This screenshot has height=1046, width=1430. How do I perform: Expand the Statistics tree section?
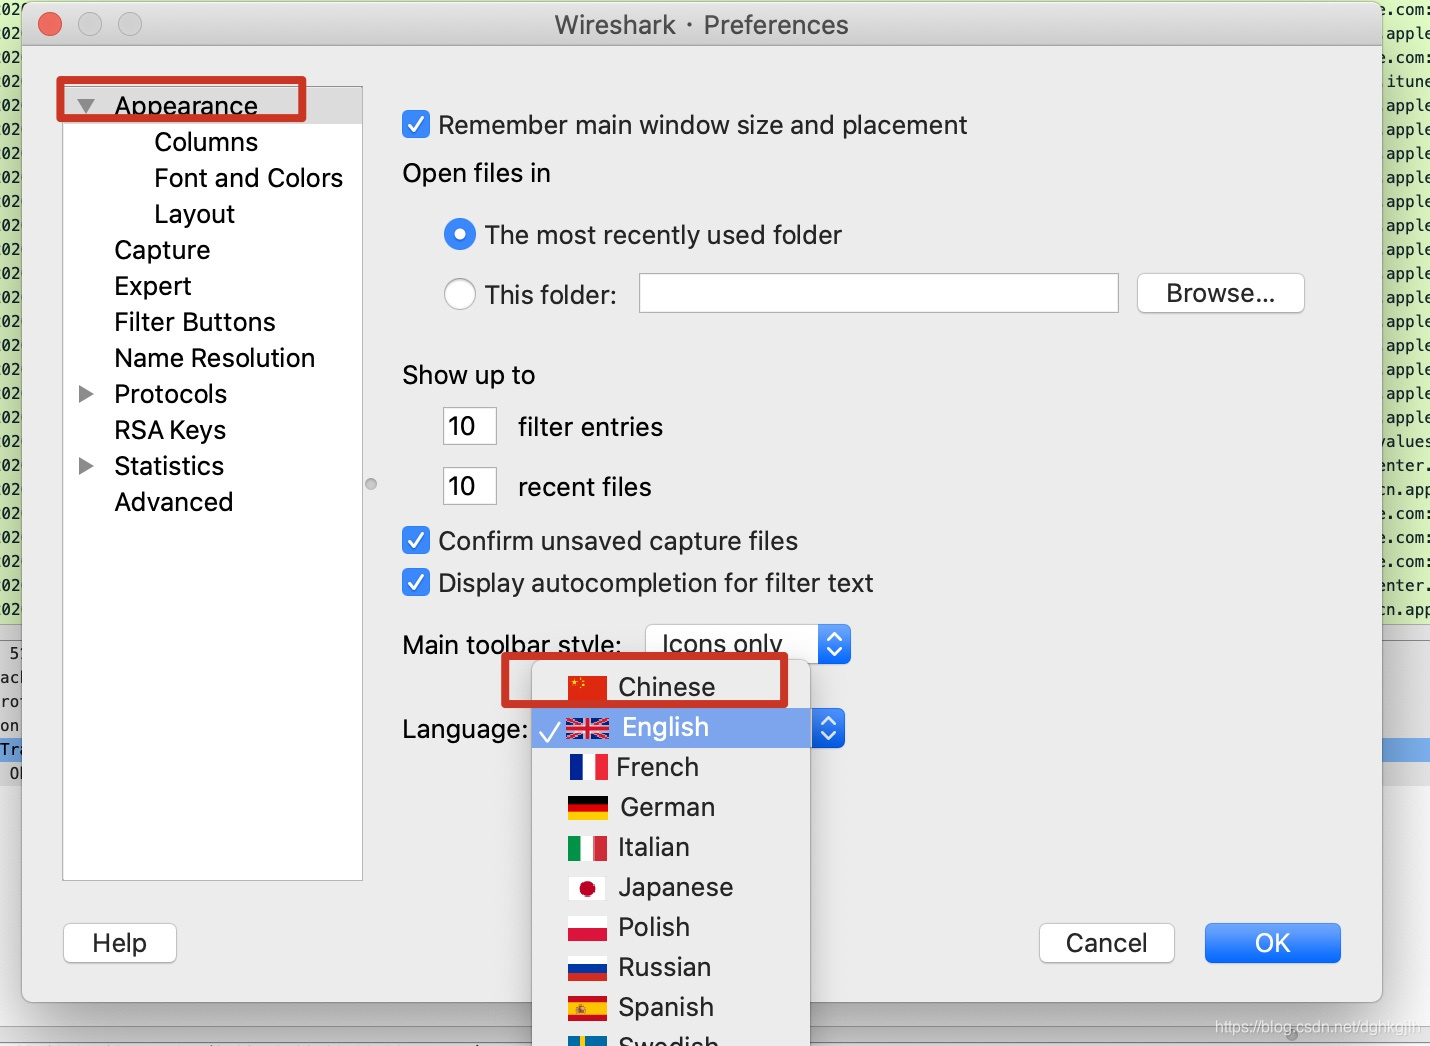[86, 466]
